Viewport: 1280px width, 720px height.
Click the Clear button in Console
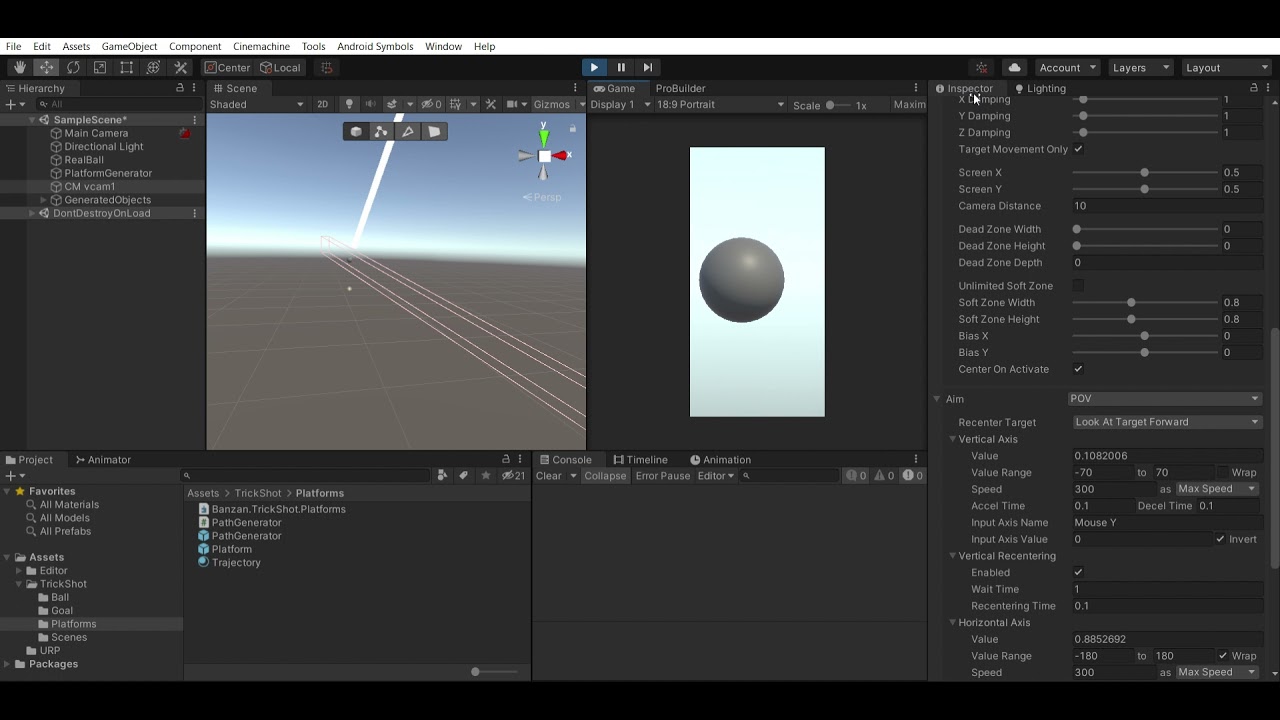click(550, 476)
